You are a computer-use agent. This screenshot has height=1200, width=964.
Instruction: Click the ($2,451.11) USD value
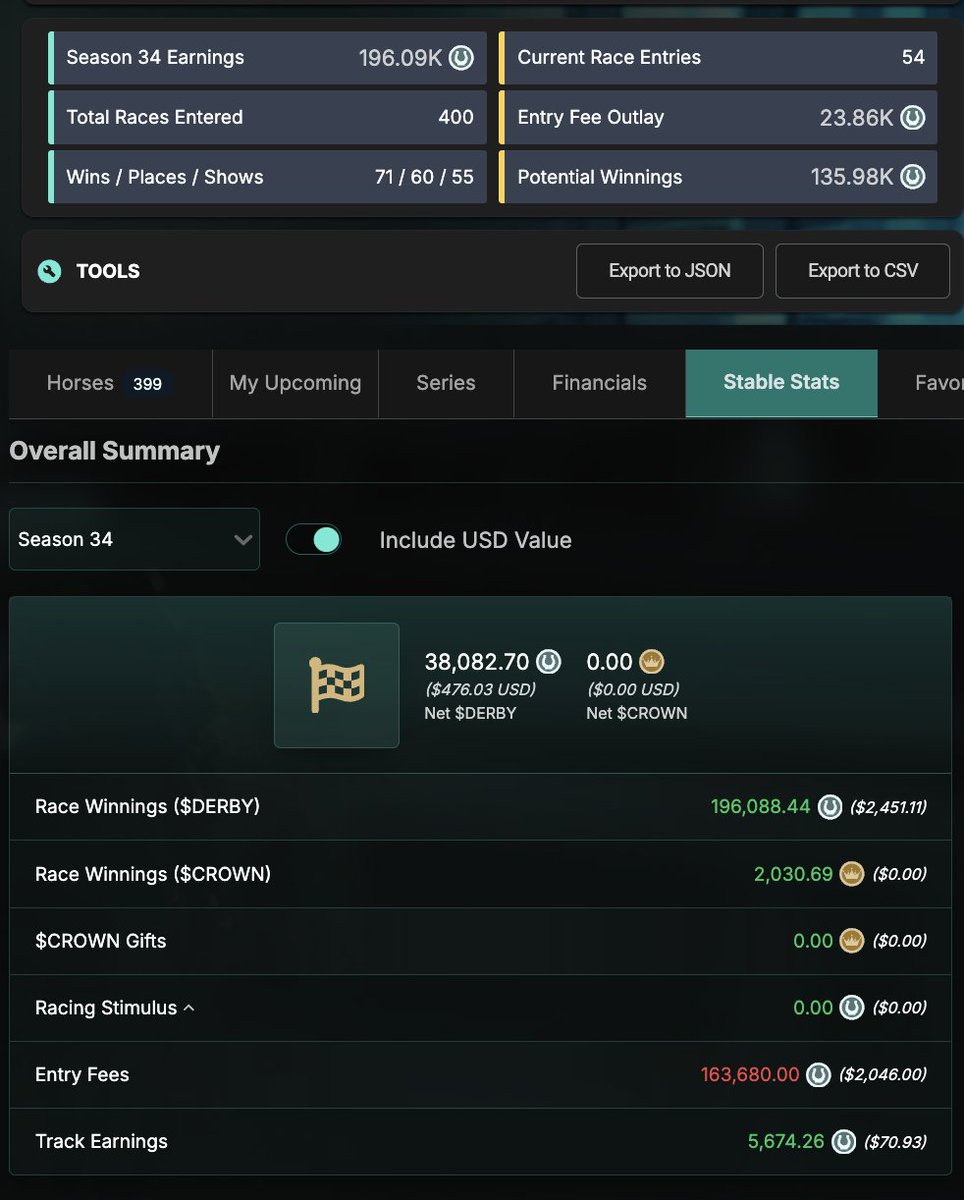click(x=888, y=807)
